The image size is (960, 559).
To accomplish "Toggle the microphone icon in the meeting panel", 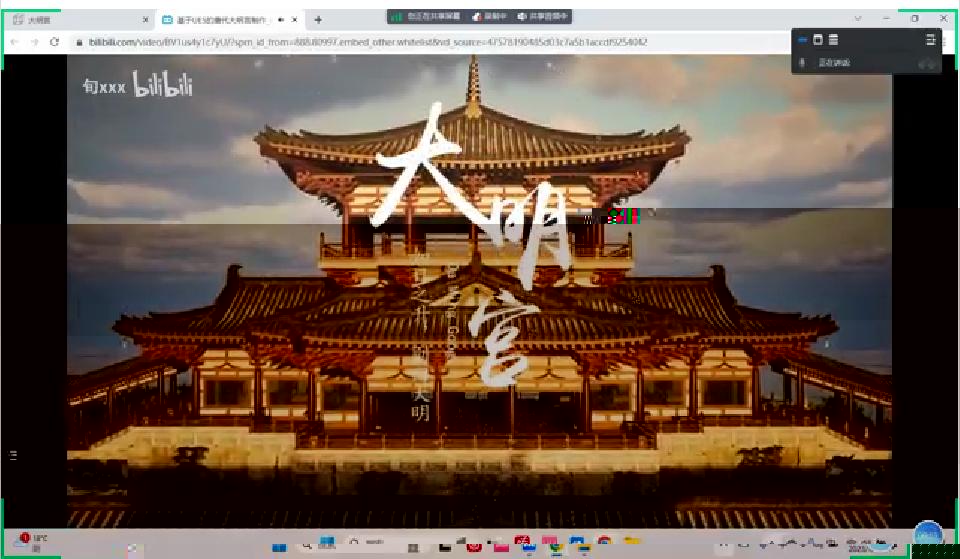I will 803,62.
